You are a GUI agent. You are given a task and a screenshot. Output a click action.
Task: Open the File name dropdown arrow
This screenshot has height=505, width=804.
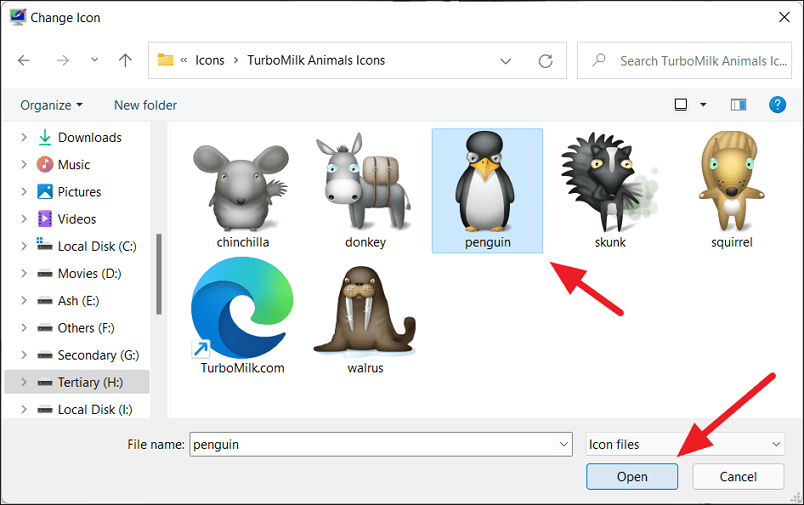pos(564,445)
